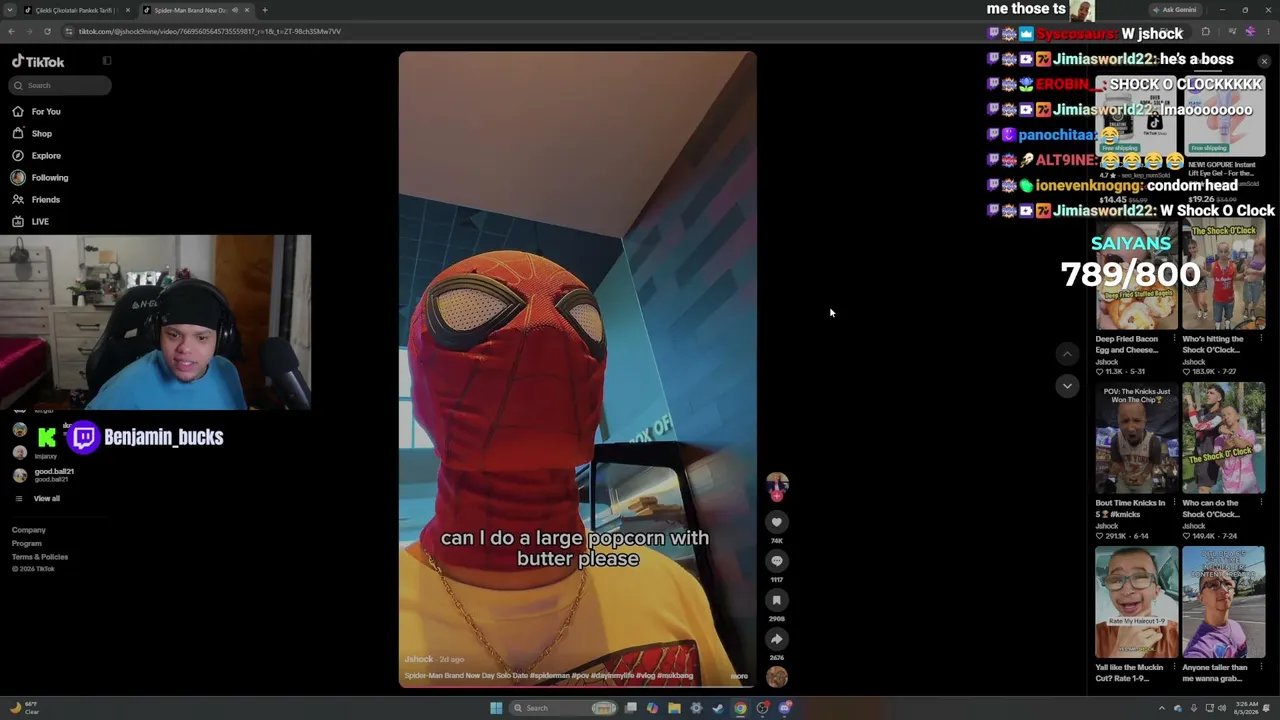Close the Spider-Man Brand New Day tab

click(247, 10)
